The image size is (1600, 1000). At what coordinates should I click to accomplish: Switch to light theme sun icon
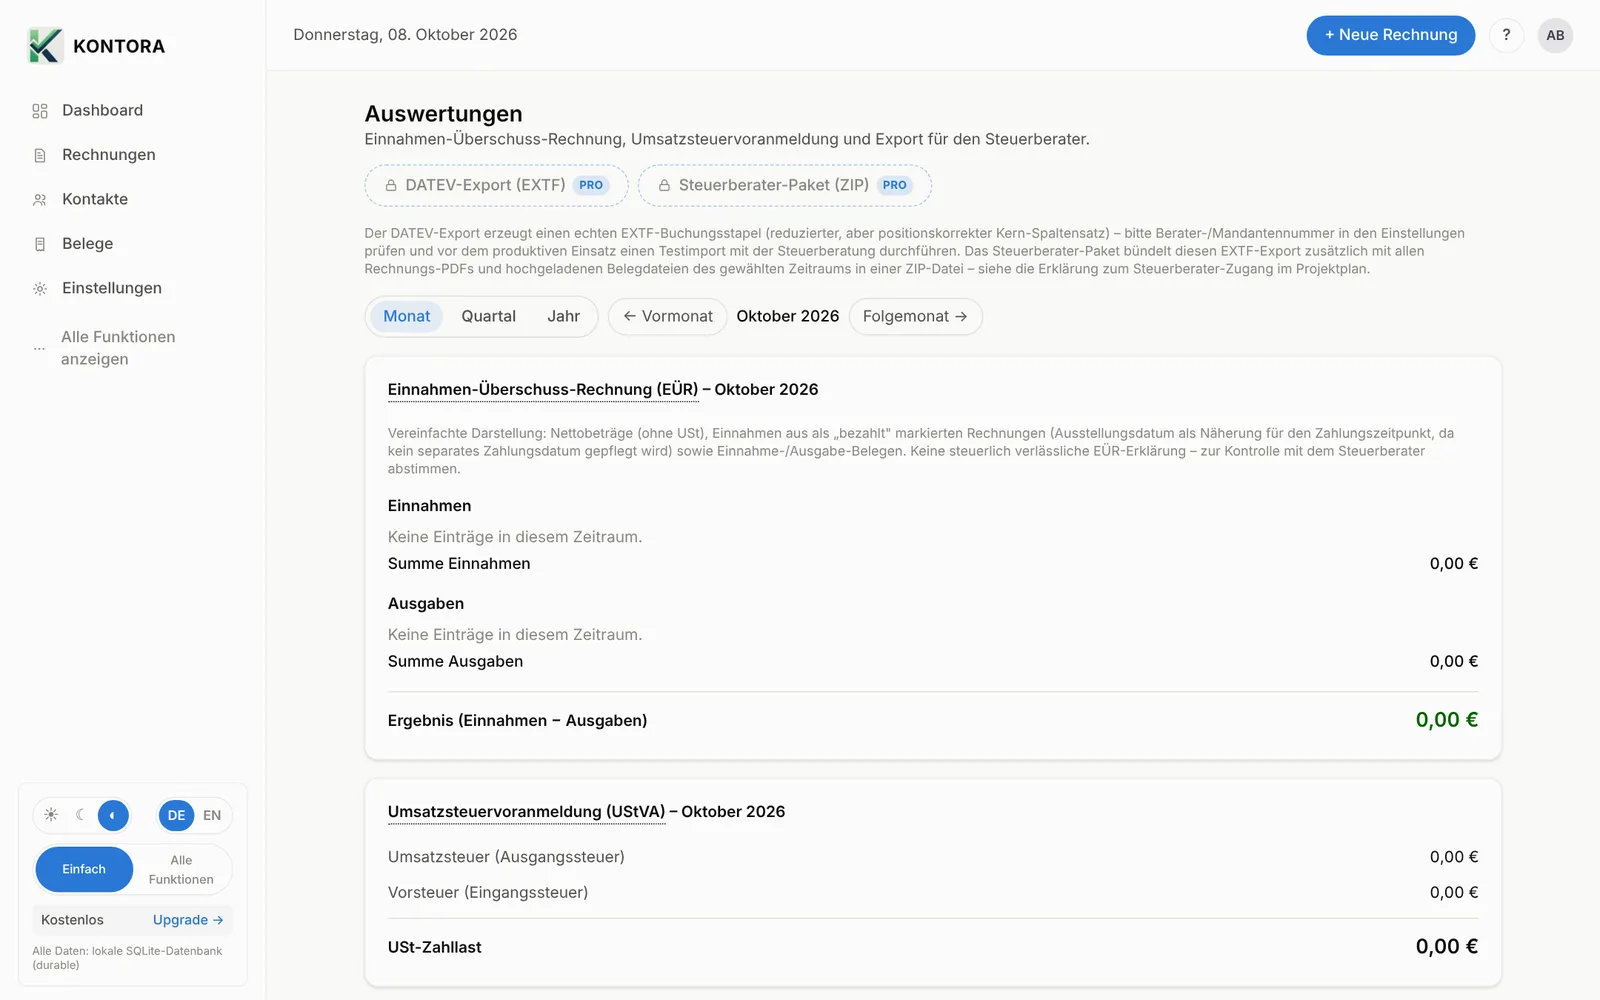point(51,815)
